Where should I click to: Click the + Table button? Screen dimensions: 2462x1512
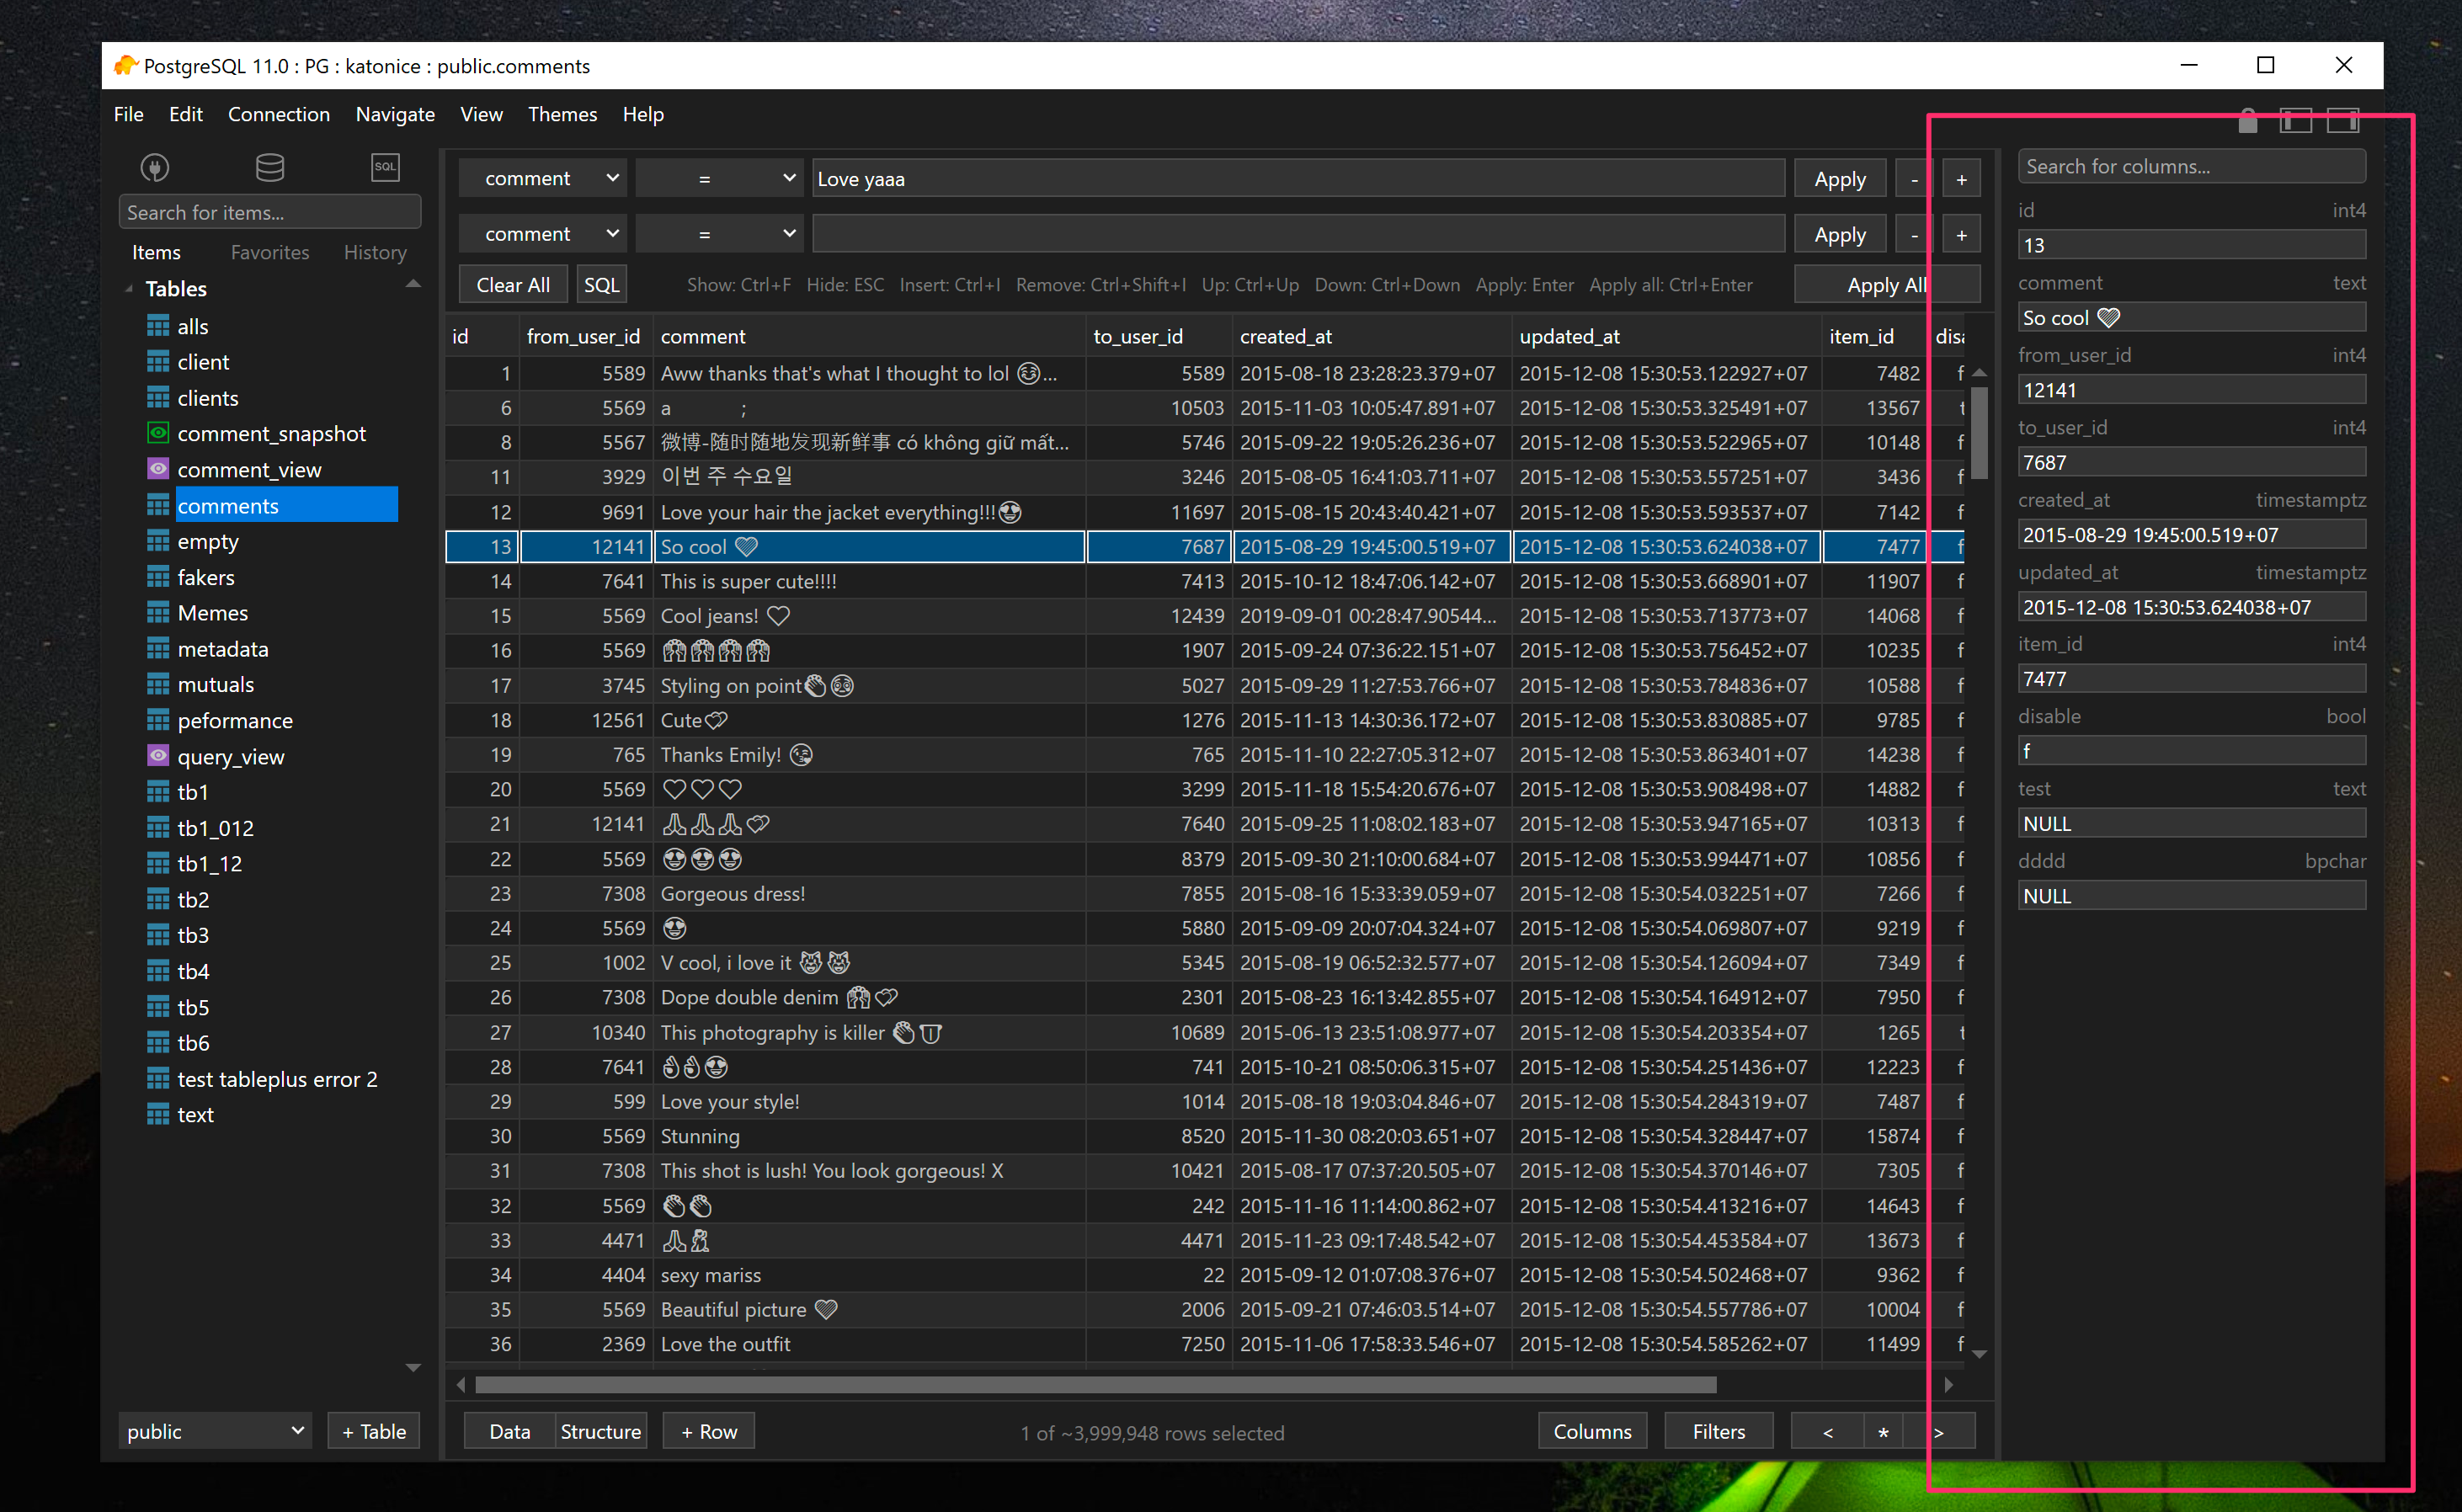[x=374, y=1431]
